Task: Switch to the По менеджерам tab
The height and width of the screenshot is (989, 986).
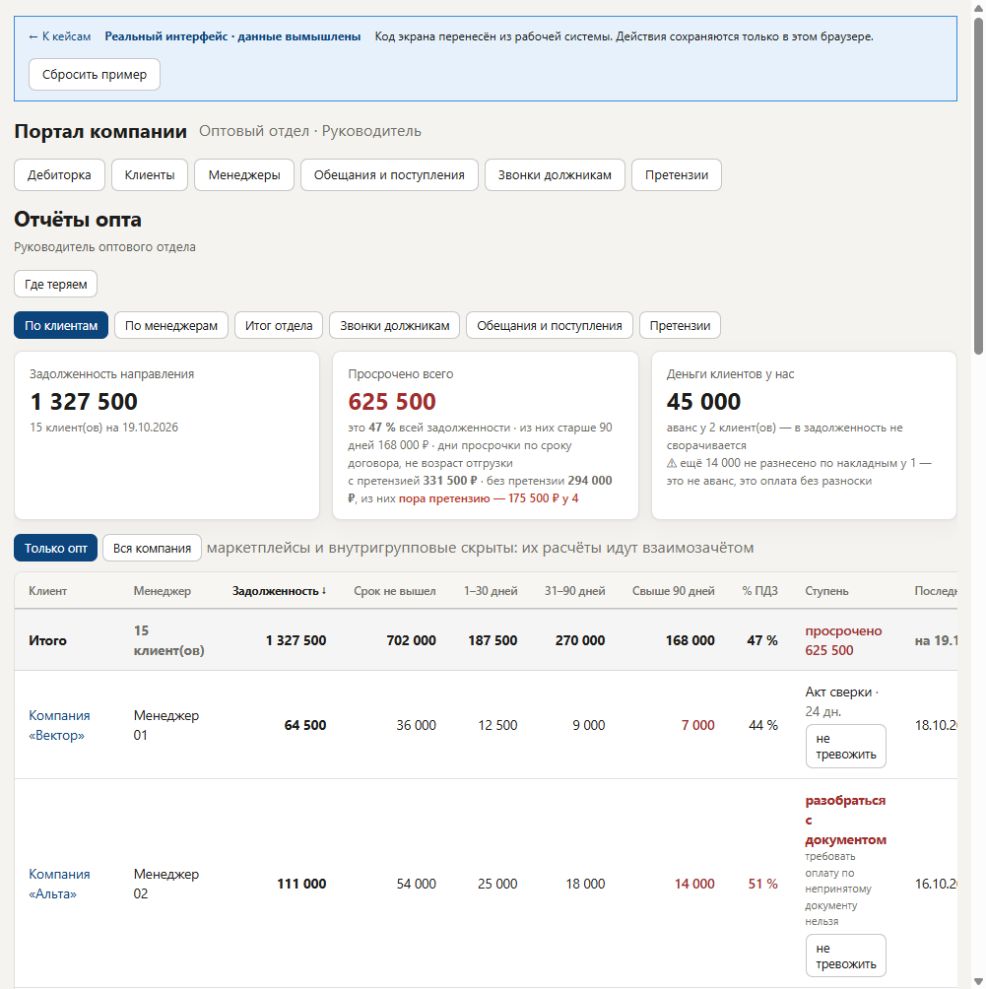Action: (171, 325)
